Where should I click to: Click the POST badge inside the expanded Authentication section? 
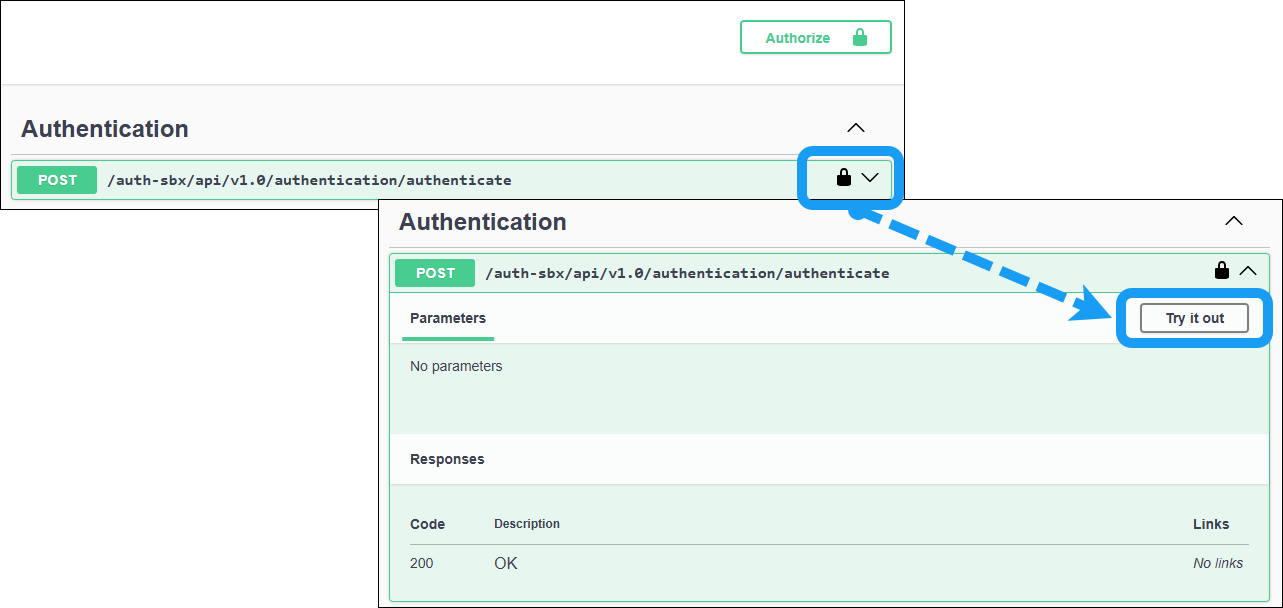tap(434, 272)
